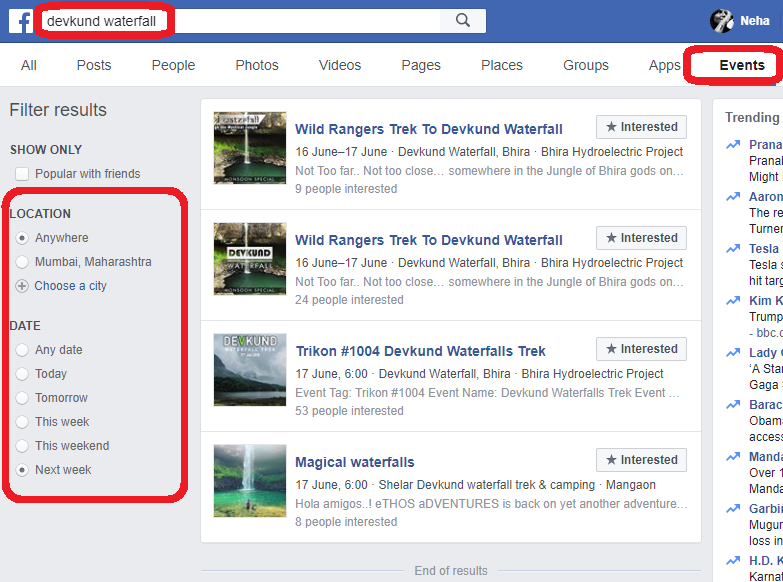Switch to the Places tab
Screen dimensions: 783x582
(x=502, y=65)
